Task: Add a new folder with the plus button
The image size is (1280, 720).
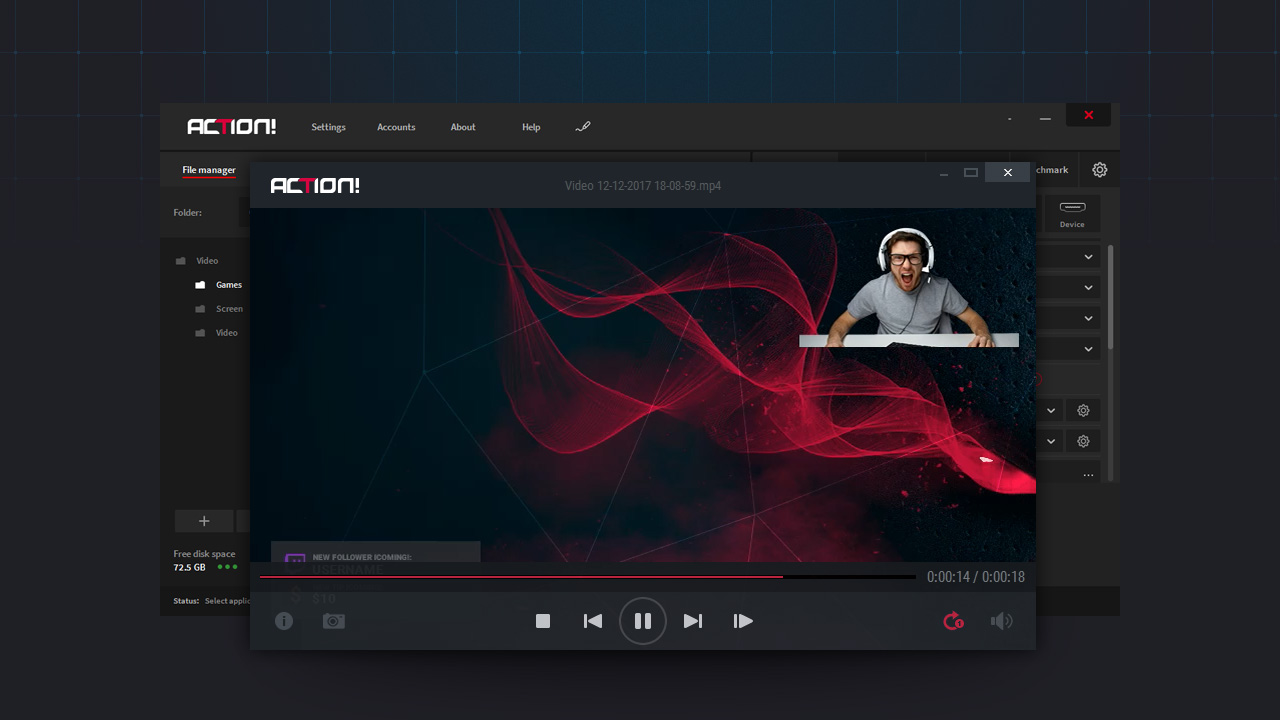Action: click(204, 521)
